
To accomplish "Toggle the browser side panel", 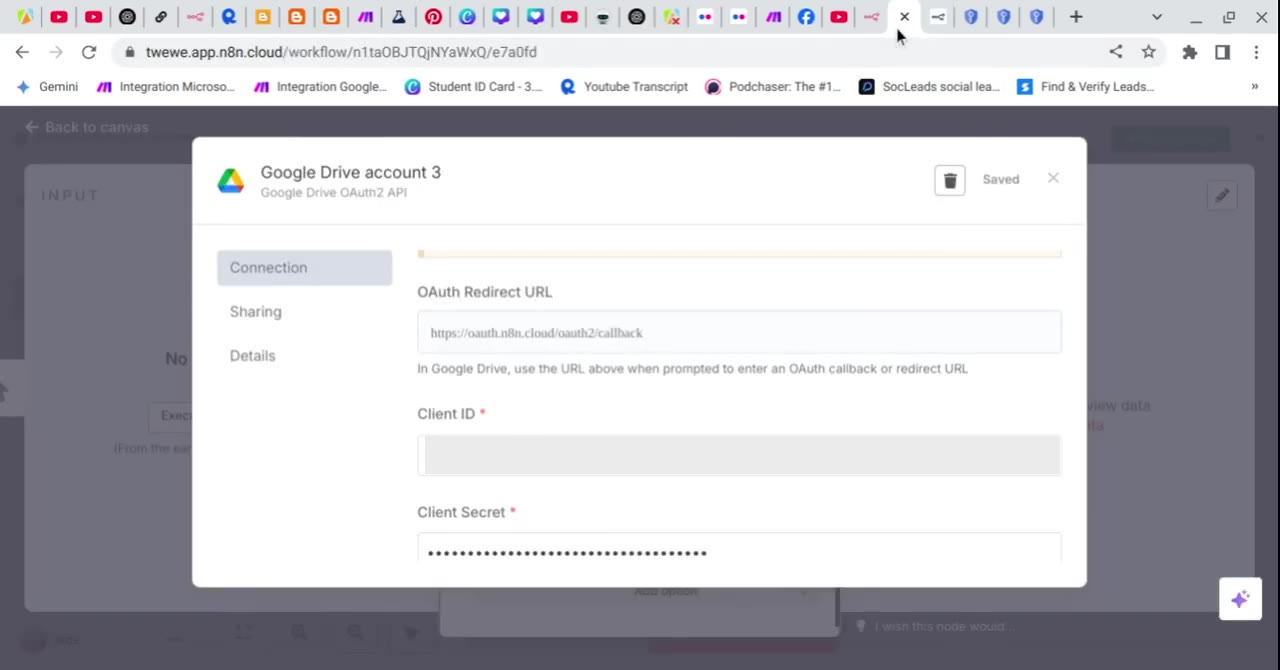I will click(x=1222, y=52).
